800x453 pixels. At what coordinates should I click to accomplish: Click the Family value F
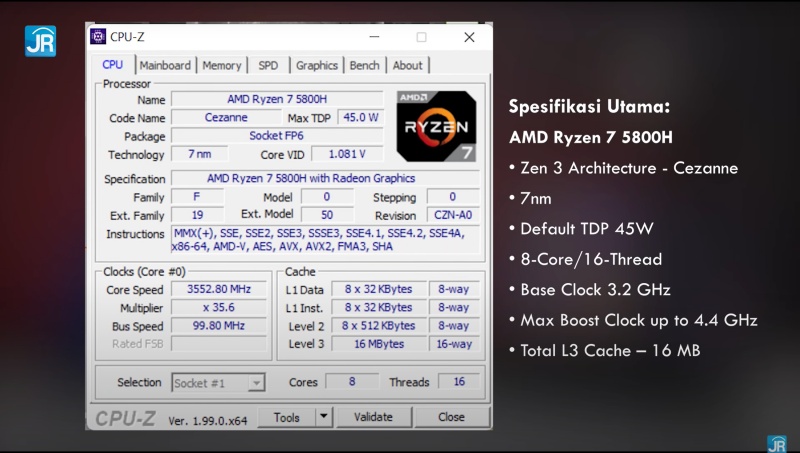click(197, 197)
